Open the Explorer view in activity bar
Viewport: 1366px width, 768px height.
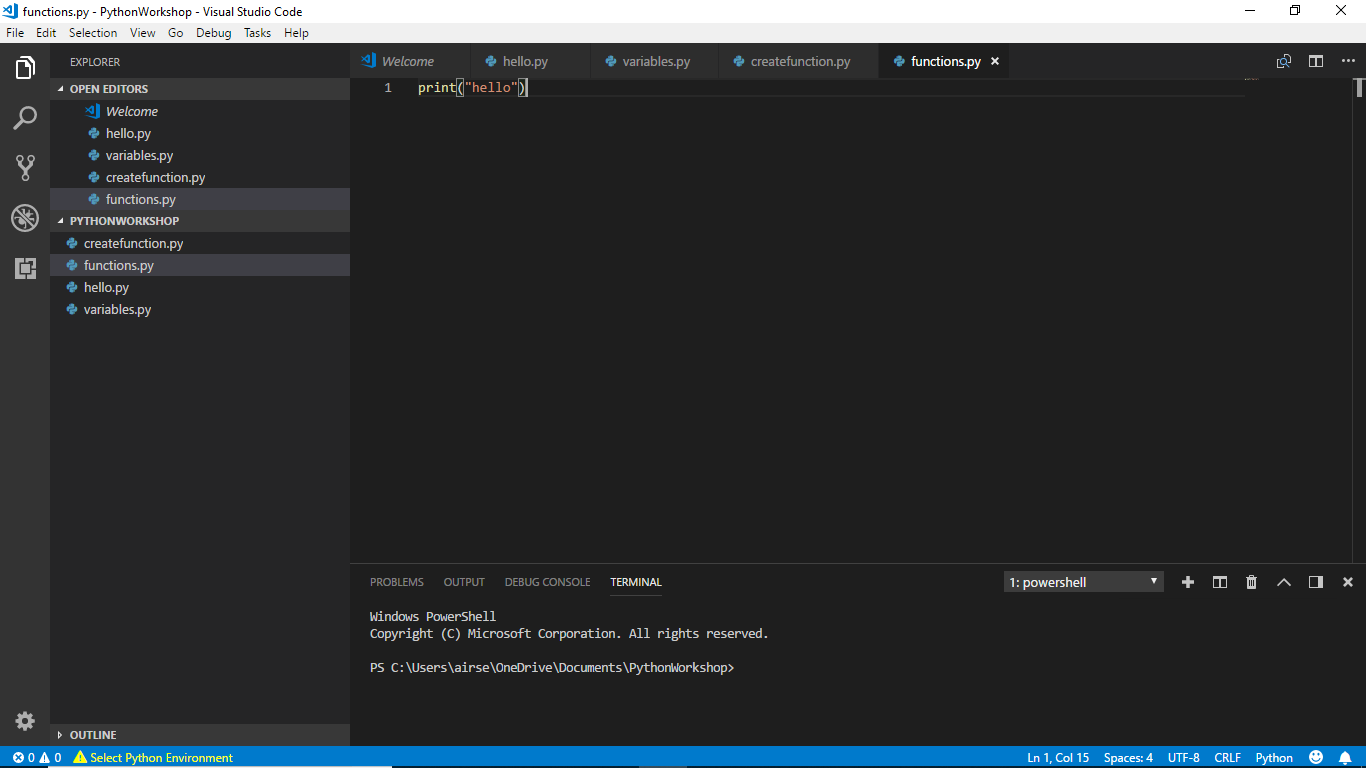click(25, 68)
